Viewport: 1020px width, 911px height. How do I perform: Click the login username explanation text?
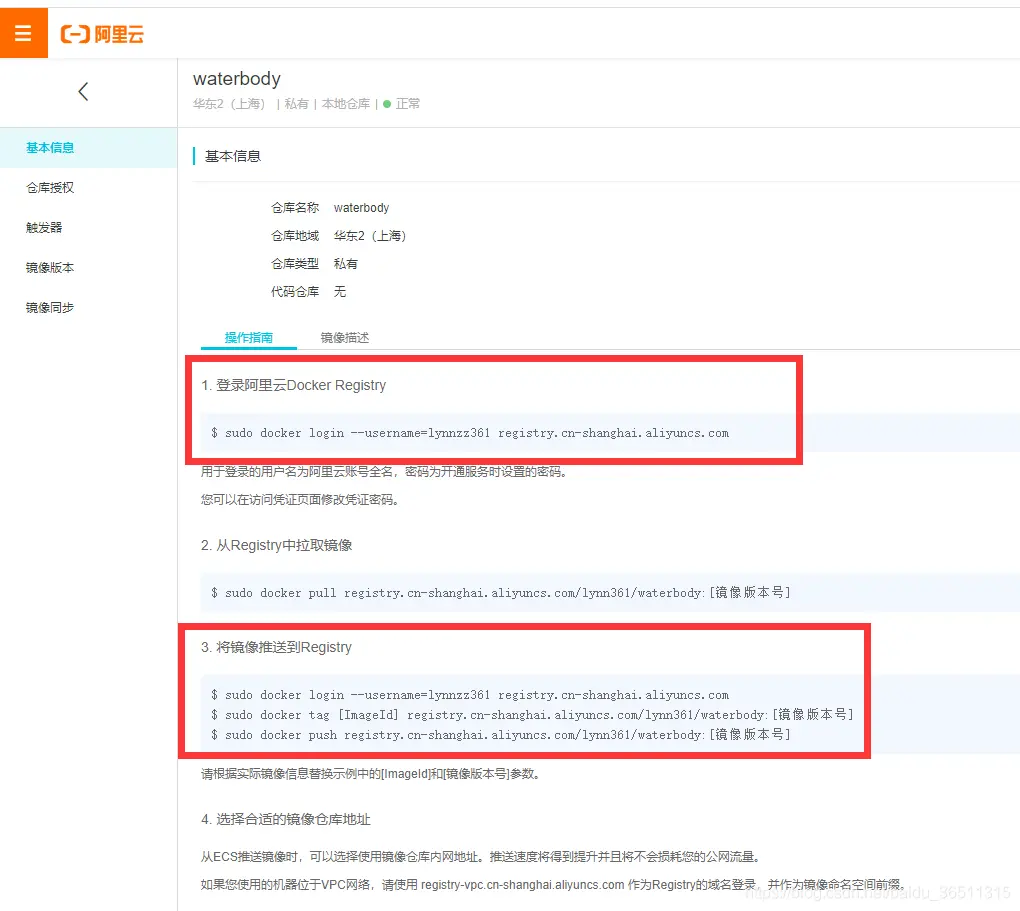384,472
